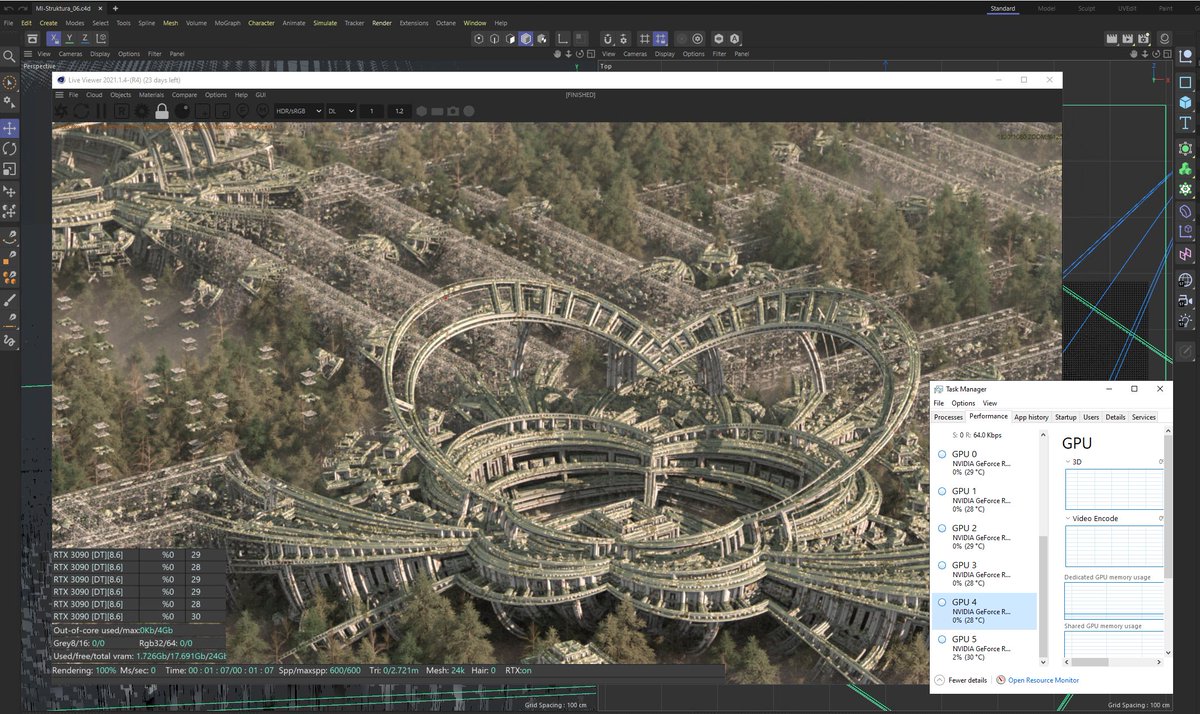Open Compare menu in Live Viewer

click(x=184, y=95)
